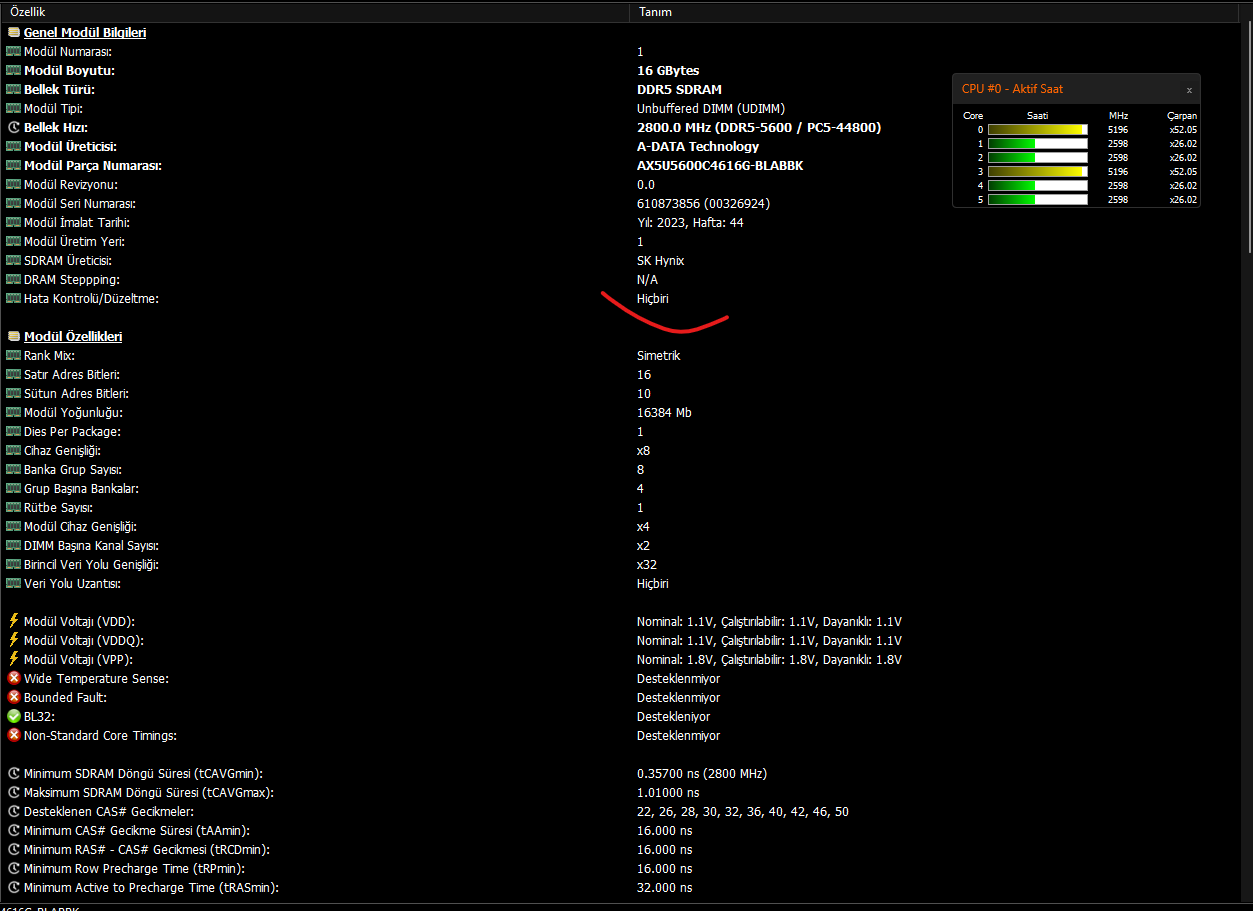Click the Satır Adres Bitleri row label
Screen dimensions: 1253x911
pyautogui.click(x=72, y=374)
